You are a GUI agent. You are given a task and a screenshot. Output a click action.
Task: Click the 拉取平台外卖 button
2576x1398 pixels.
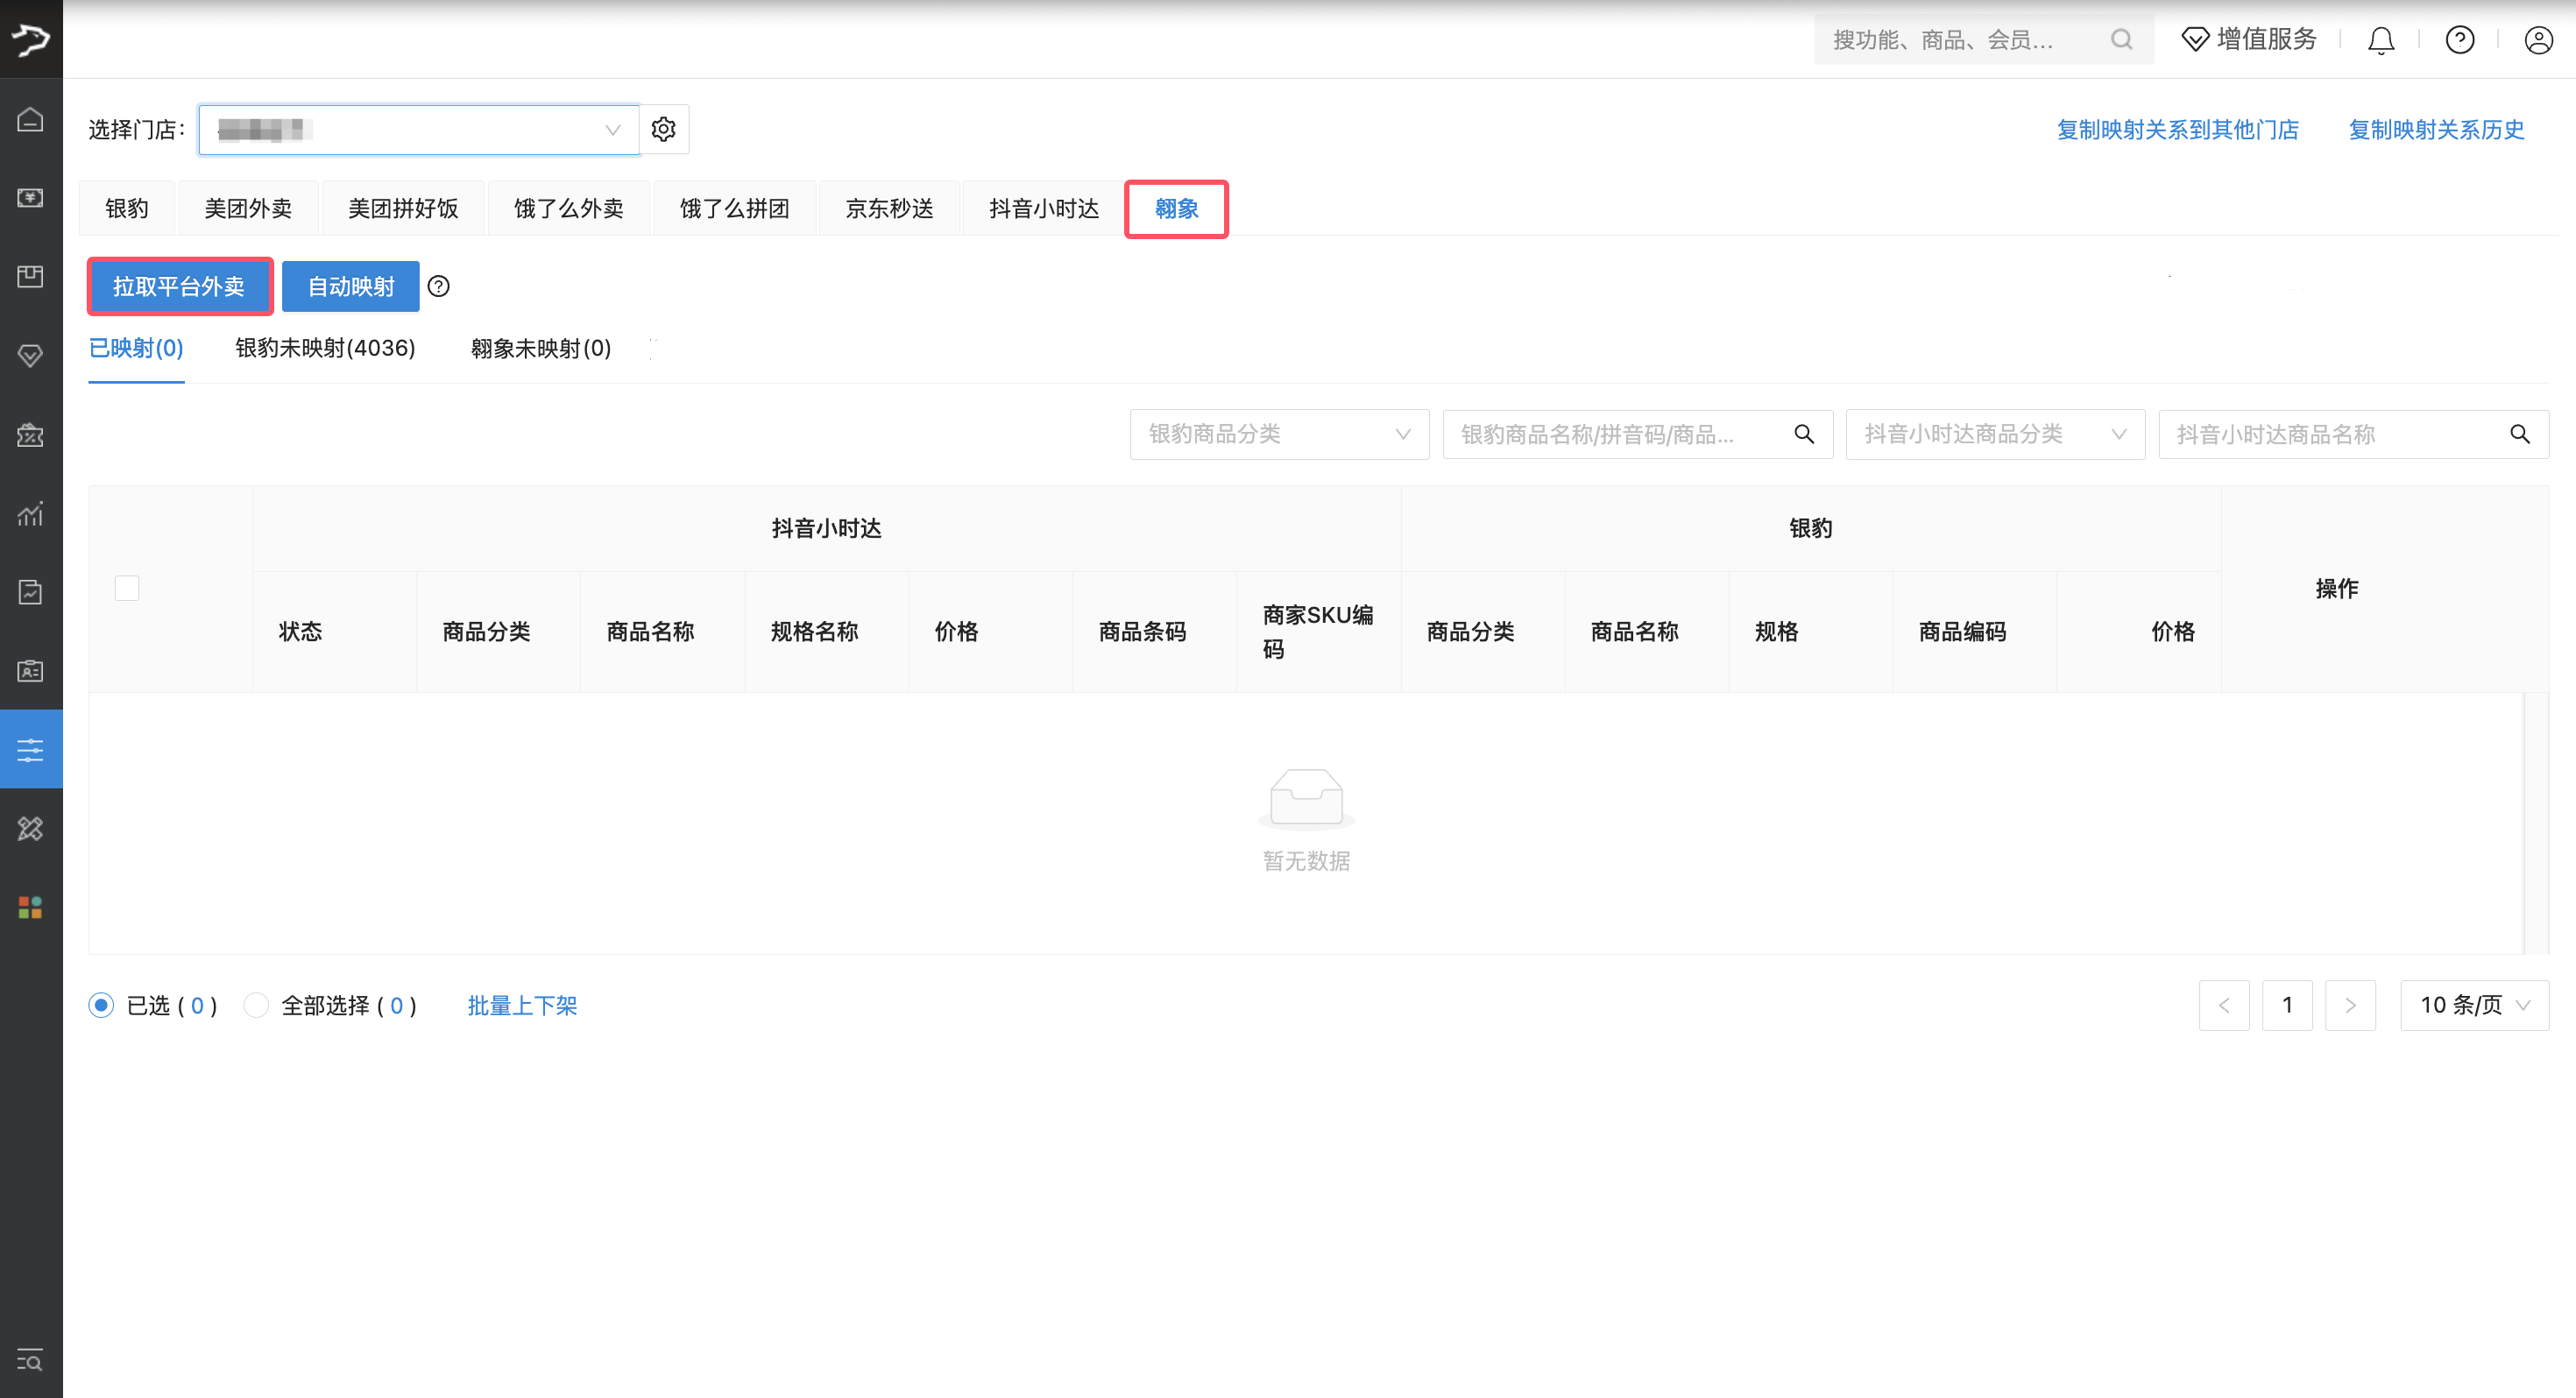pyautogui.click(x=179, y=287)
